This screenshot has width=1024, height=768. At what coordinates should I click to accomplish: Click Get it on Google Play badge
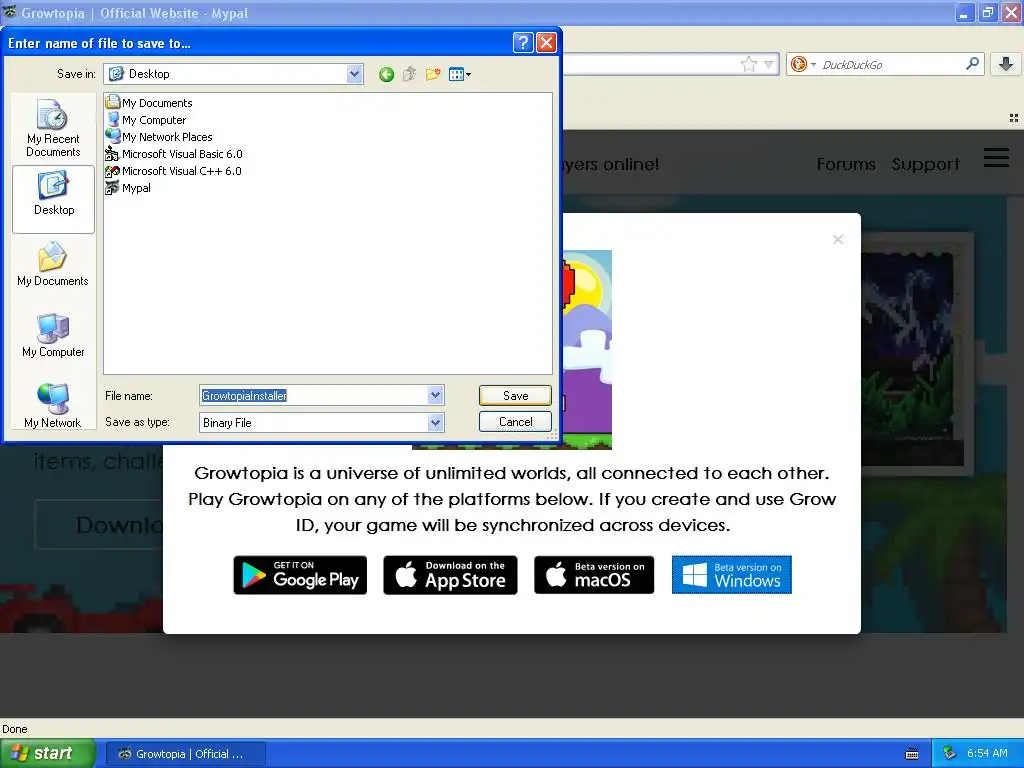(x=300, y=575)
